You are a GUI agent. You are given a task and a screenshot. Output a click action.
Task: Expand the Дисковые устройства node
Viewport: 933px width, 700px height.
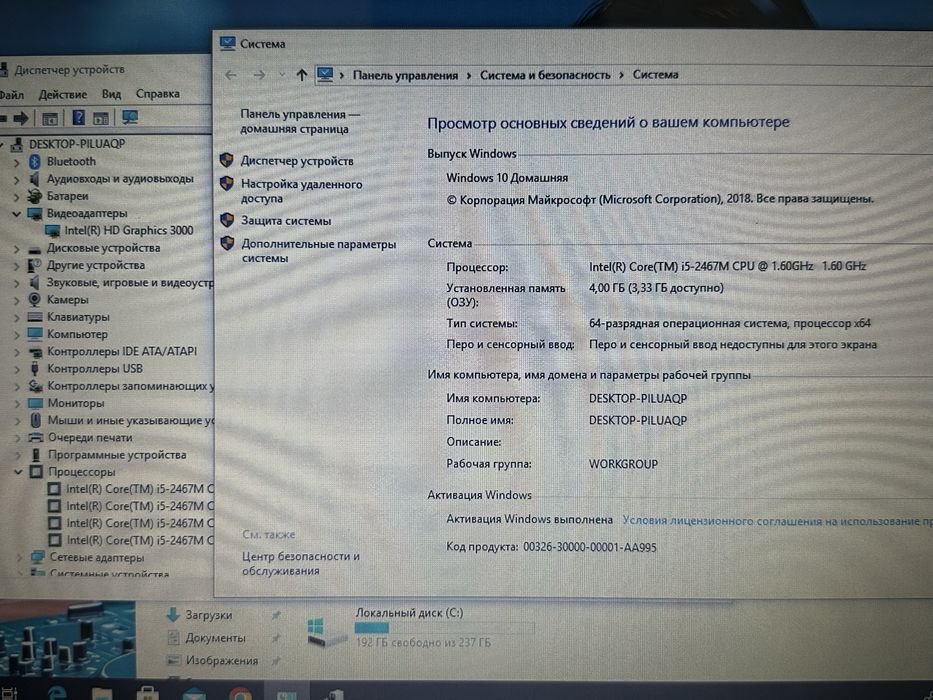(x=17, y=249)
